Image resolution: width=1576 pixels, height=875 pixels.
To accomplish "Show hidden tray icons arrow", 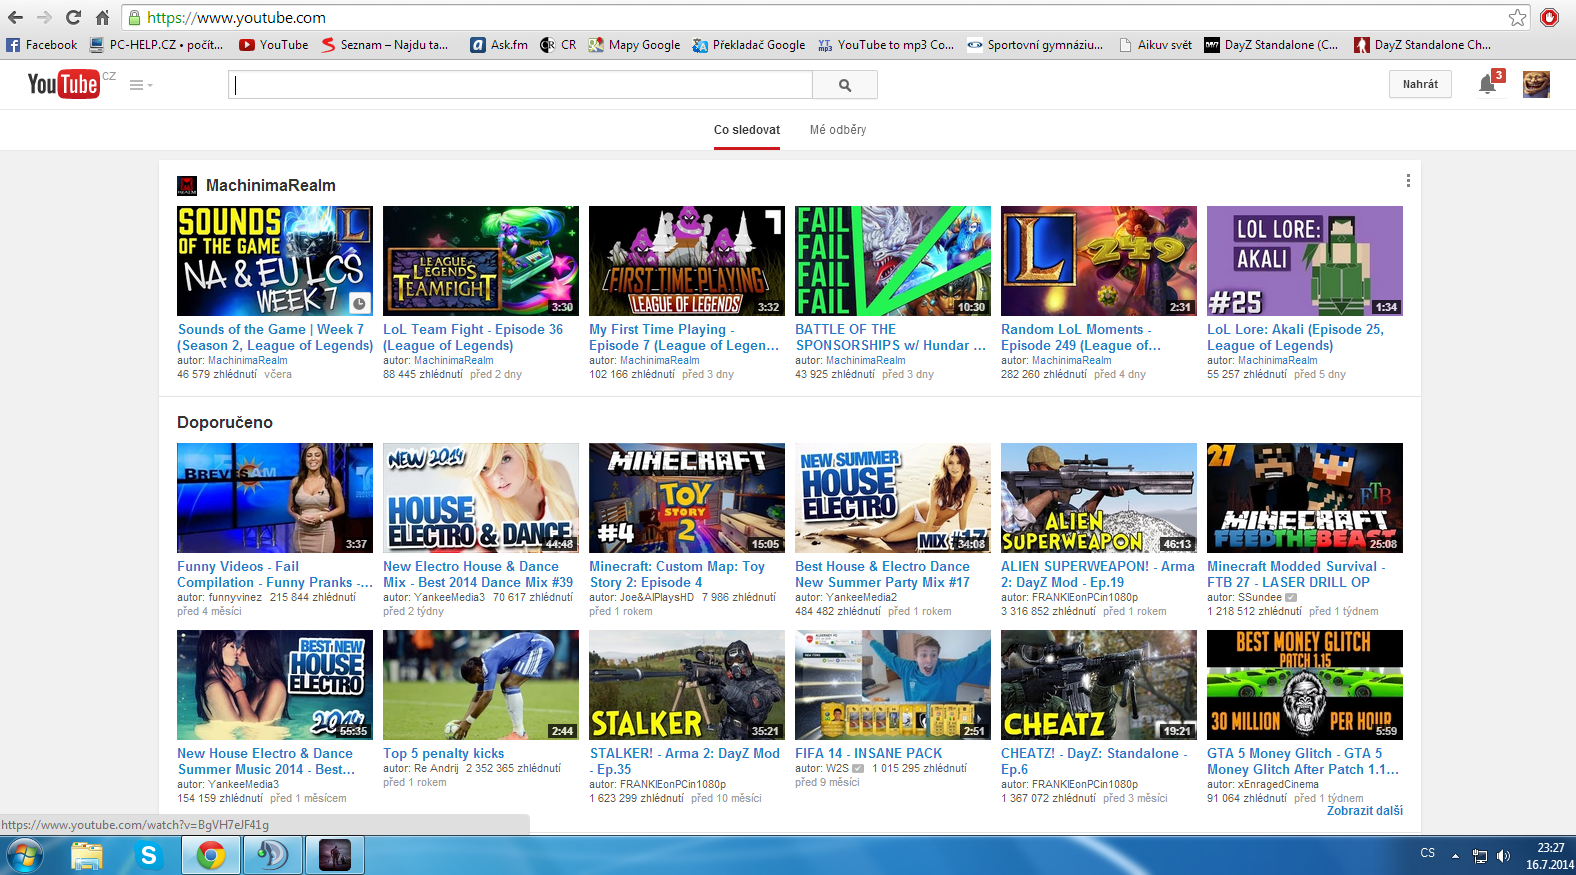I will (1455, 856).
